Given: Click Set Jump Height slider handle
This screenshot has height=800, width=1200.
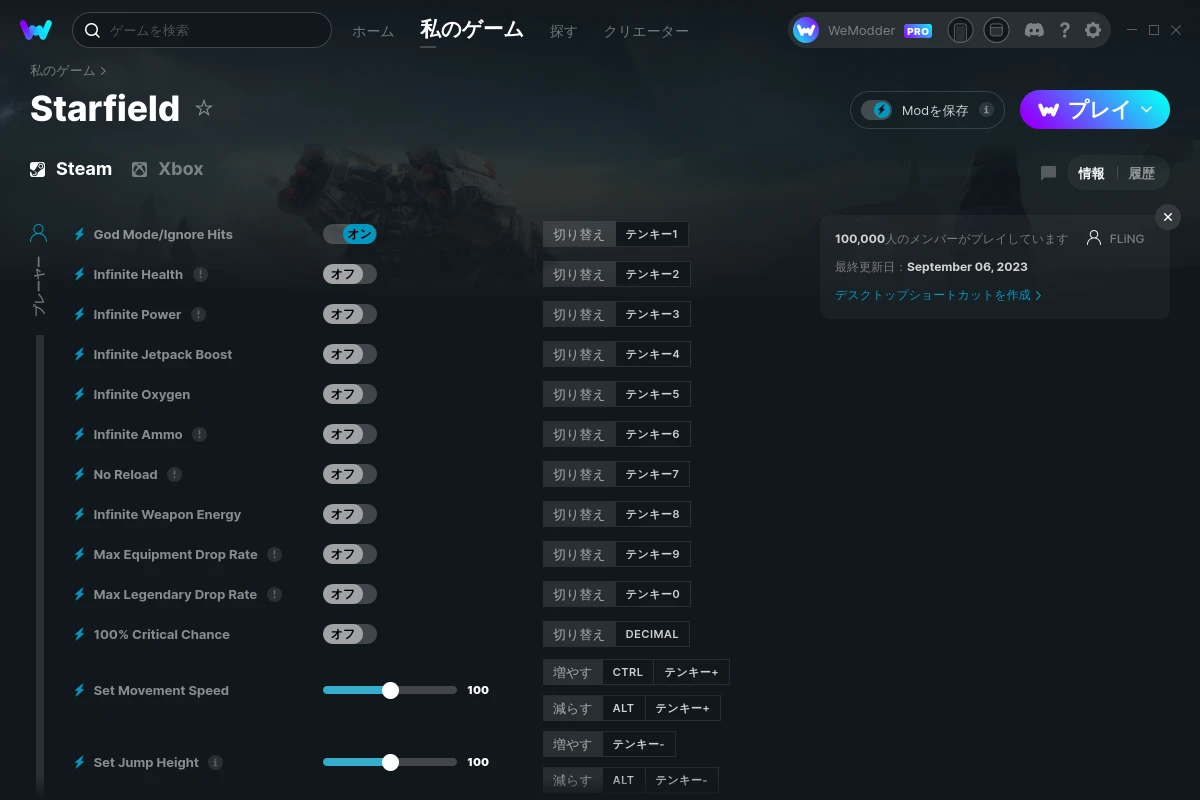Looking at the screenshot, I should [x=390, y=762].
